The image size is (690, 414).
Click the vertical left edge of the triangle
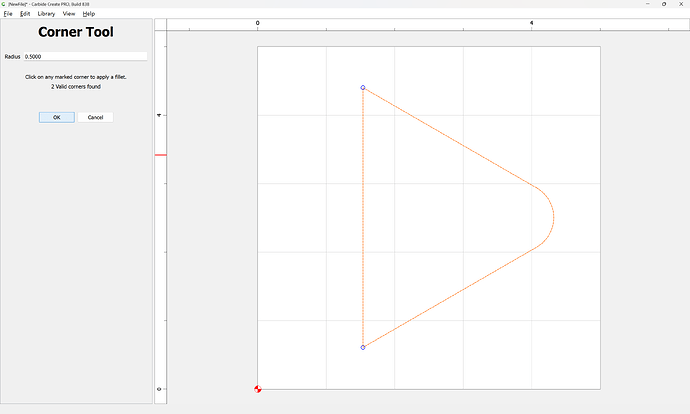click(362, 218)
